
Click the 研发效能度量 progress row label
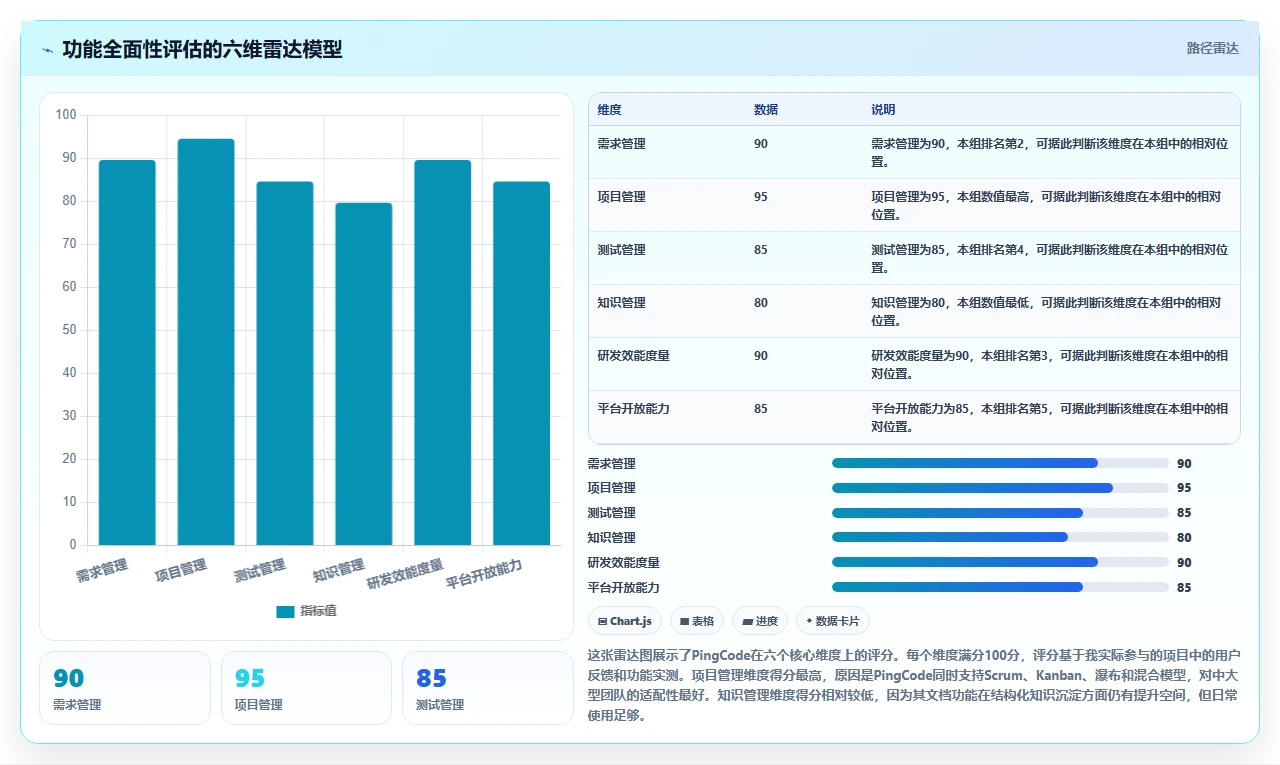(624, 562)
